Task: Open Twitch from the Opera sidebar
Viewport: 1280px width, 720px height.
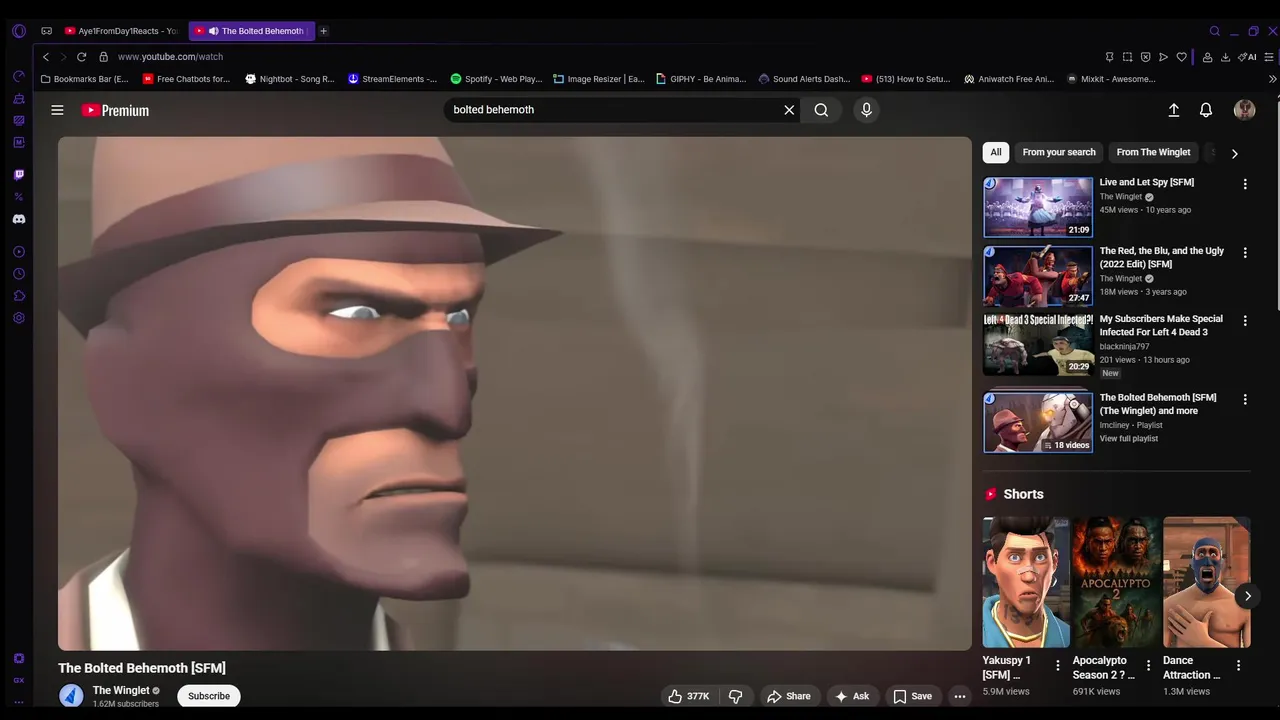Action: coord(18,175)
